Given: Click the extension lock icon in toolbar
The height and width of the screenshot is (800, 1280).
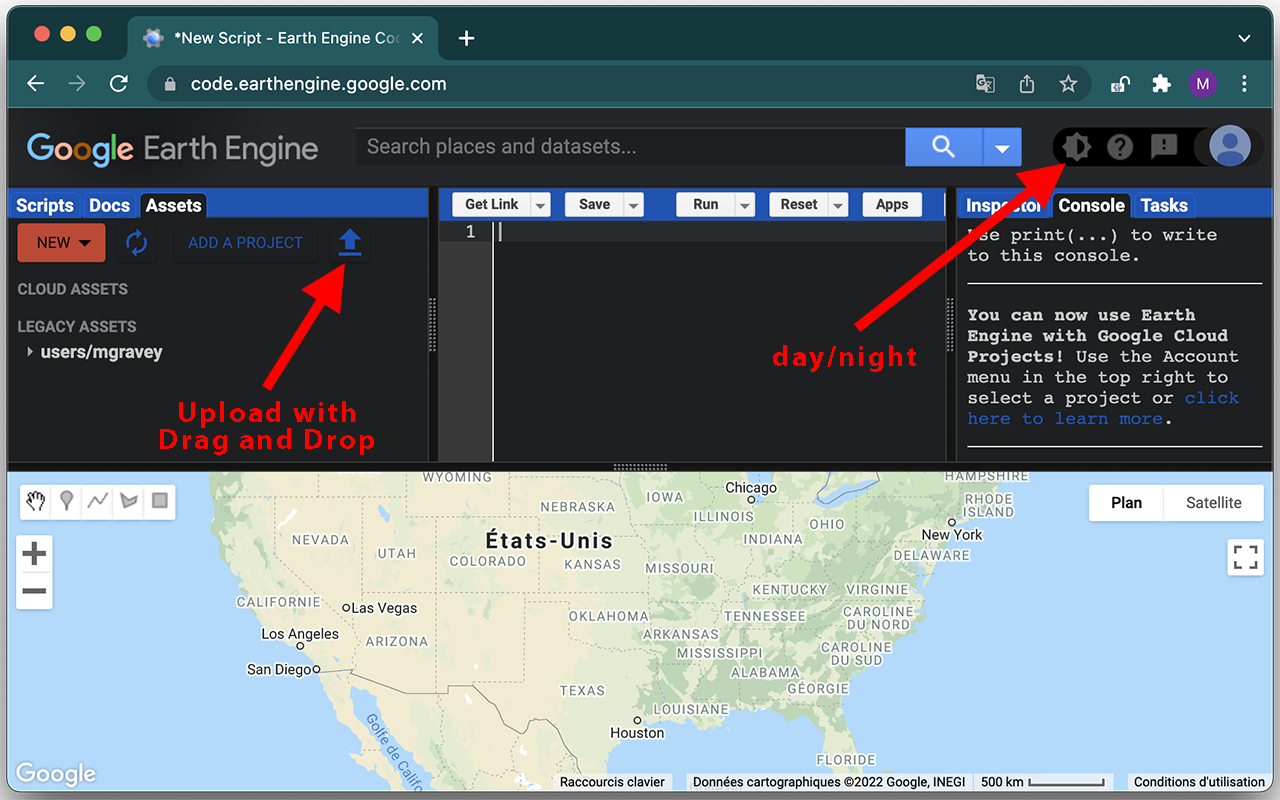Looking at the screenshot, I should click(1120, 84).
